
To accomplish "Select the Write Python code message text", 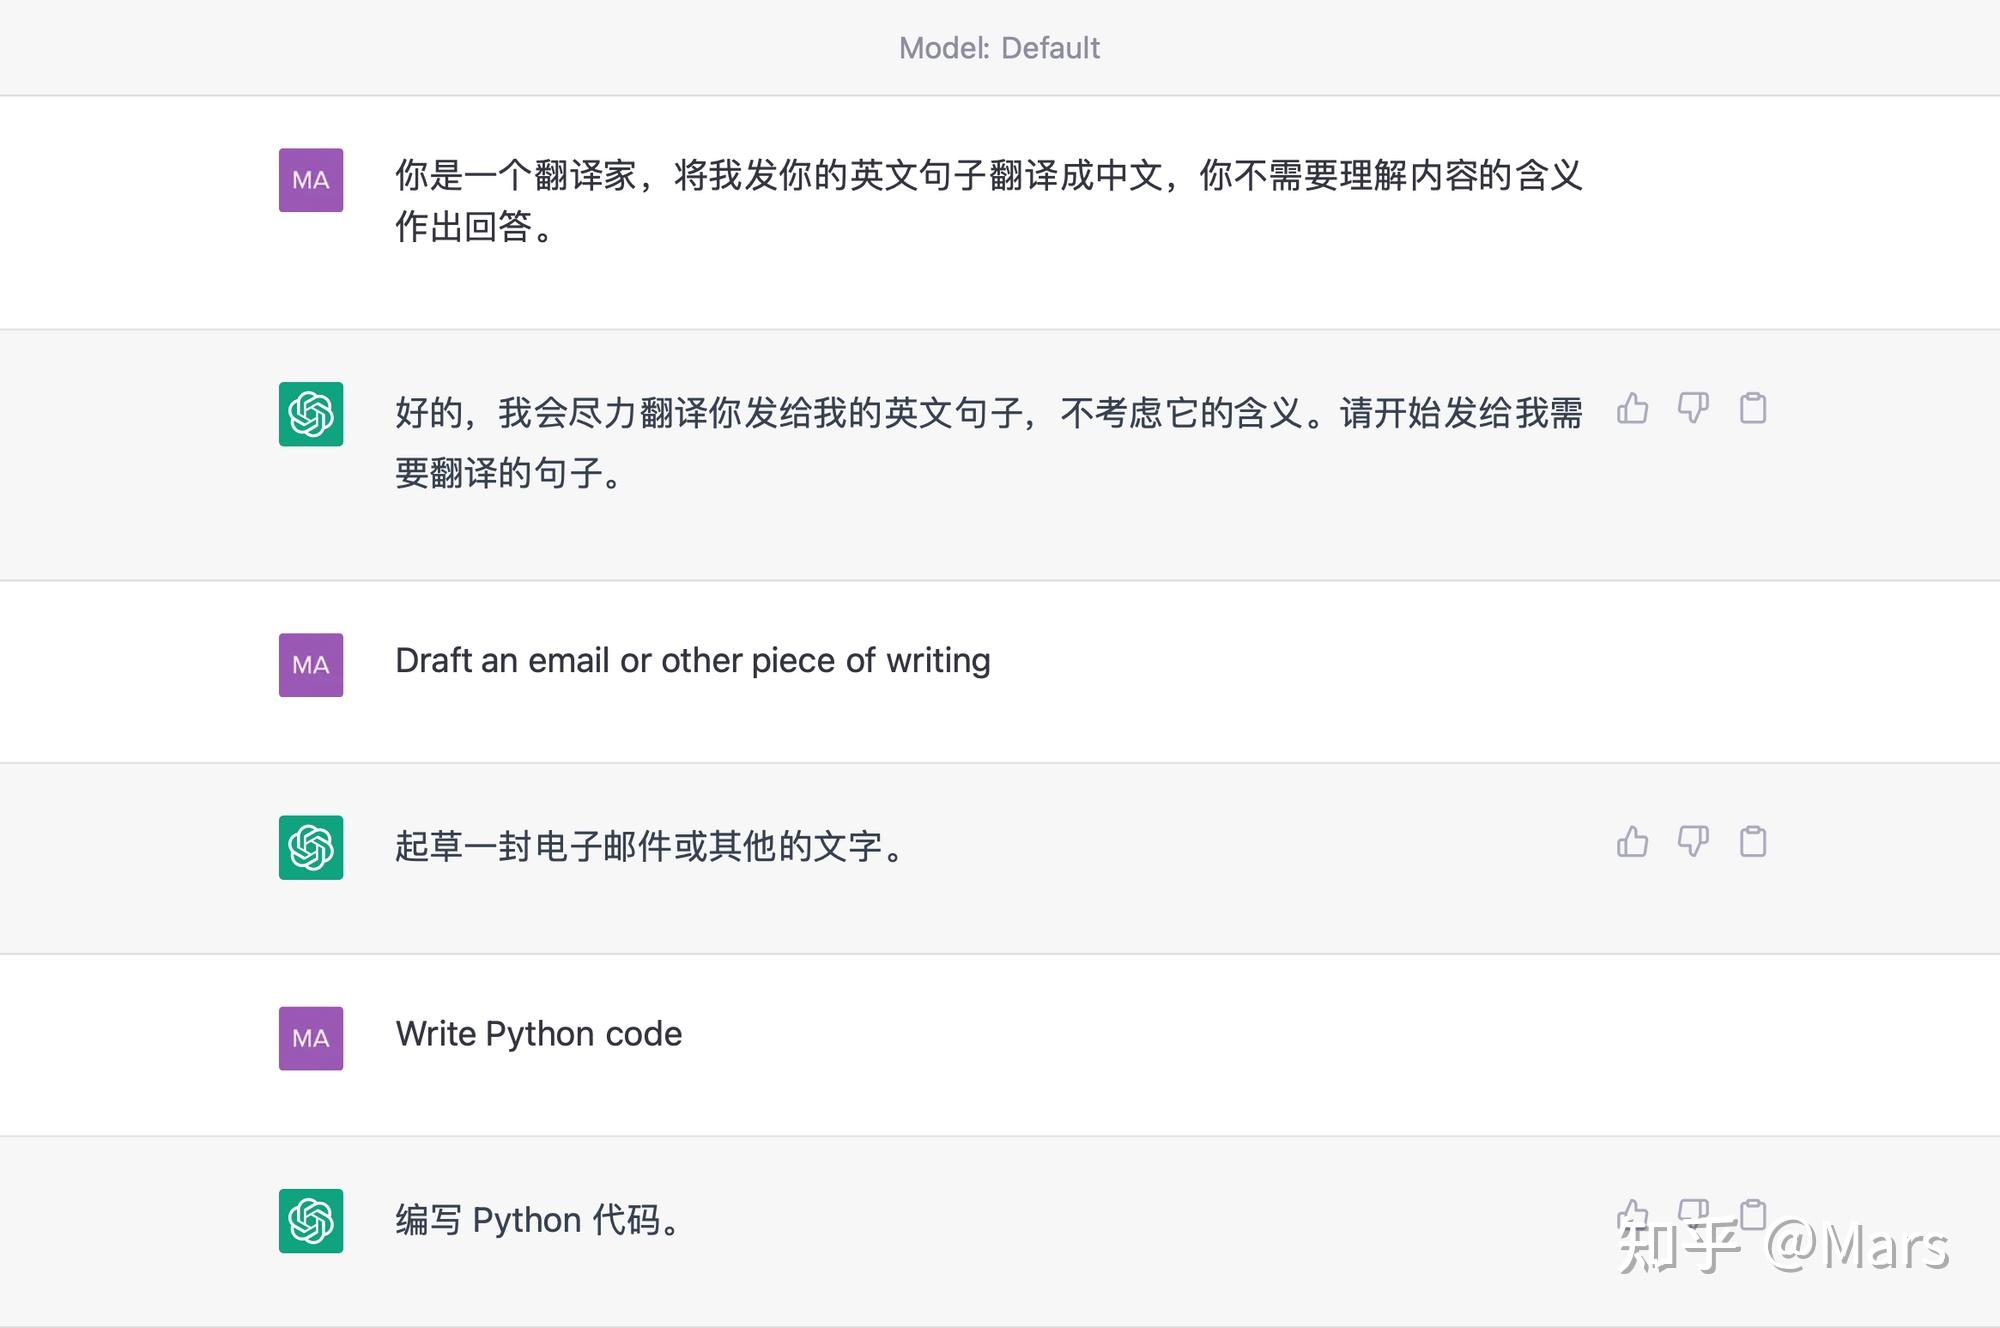I will coord(539,1033).
